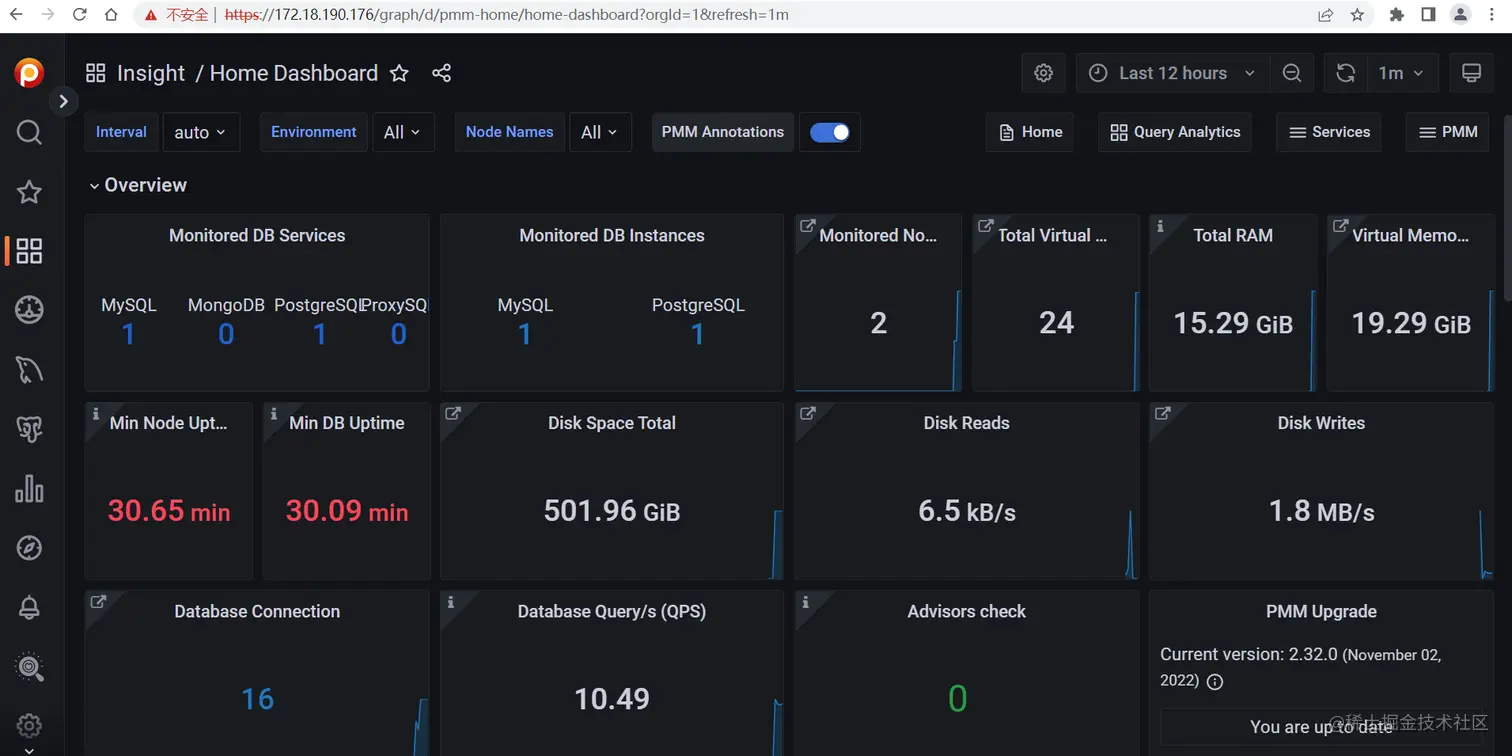Open the Query Analytics bar chart sidebar icon

click(x=30, y=488)
